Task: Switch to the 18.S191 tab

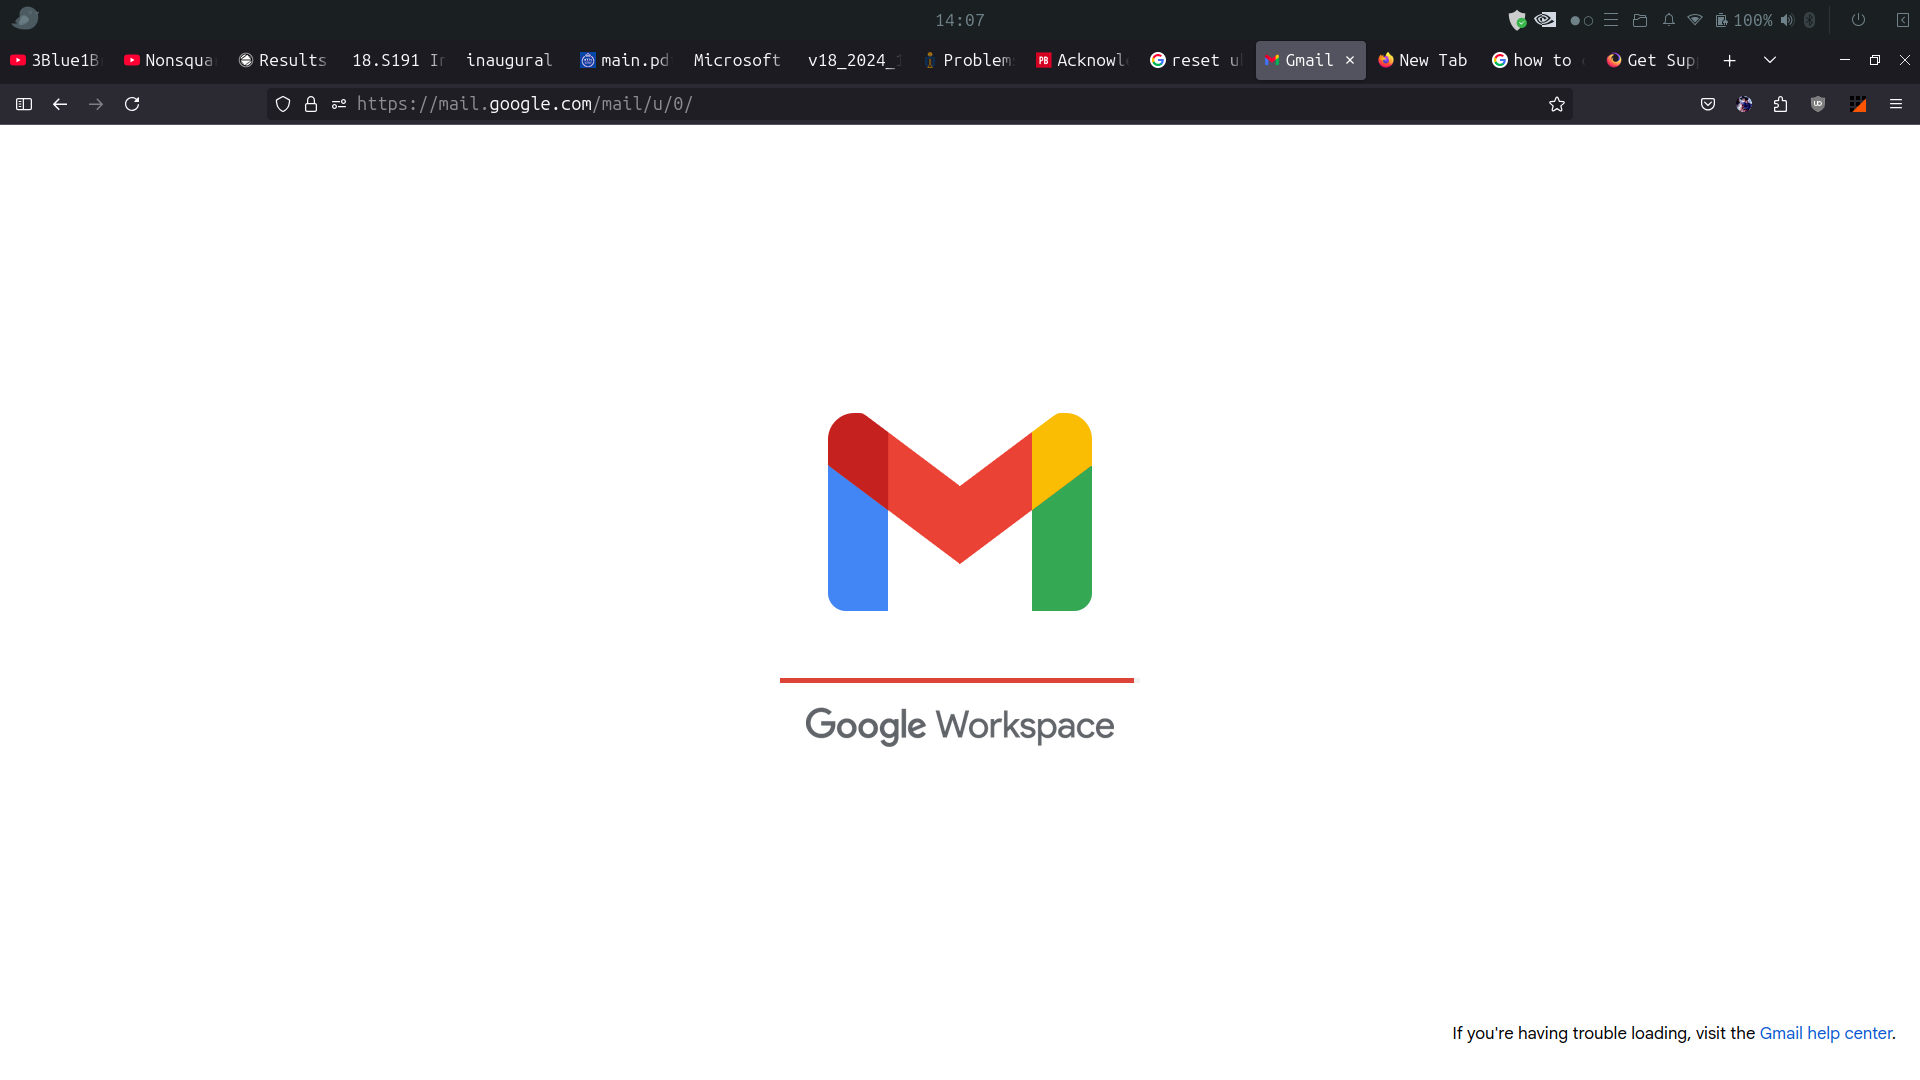Action: [398, 60]
